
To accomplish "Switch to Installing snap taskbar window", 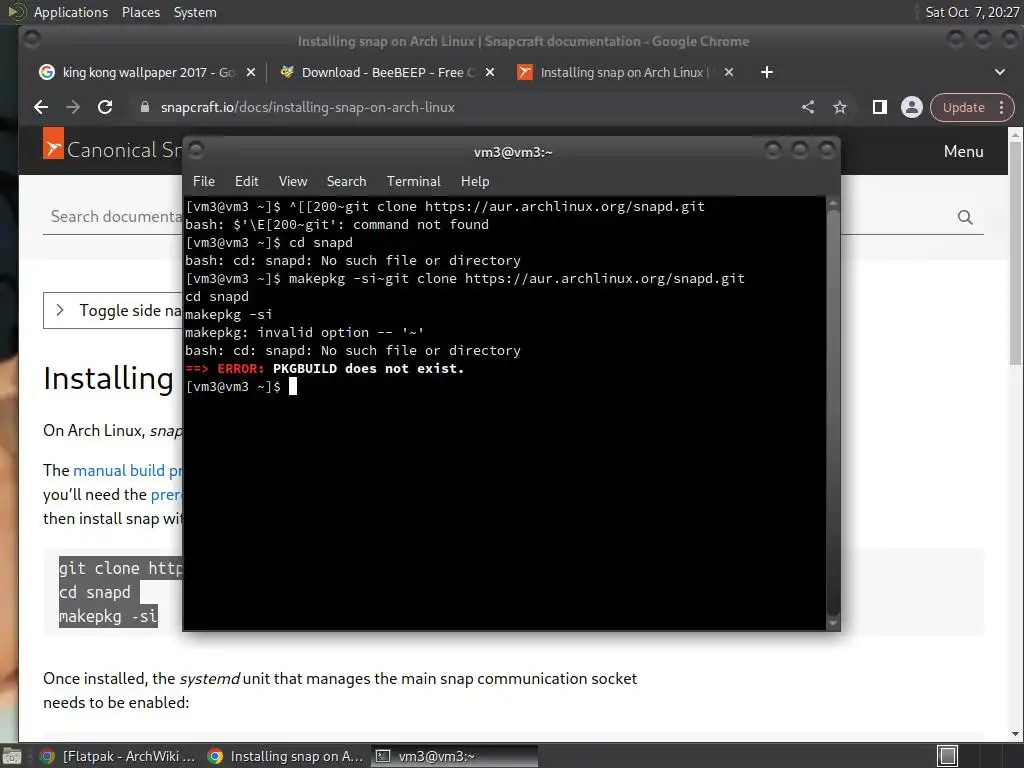I will [286, 756].
